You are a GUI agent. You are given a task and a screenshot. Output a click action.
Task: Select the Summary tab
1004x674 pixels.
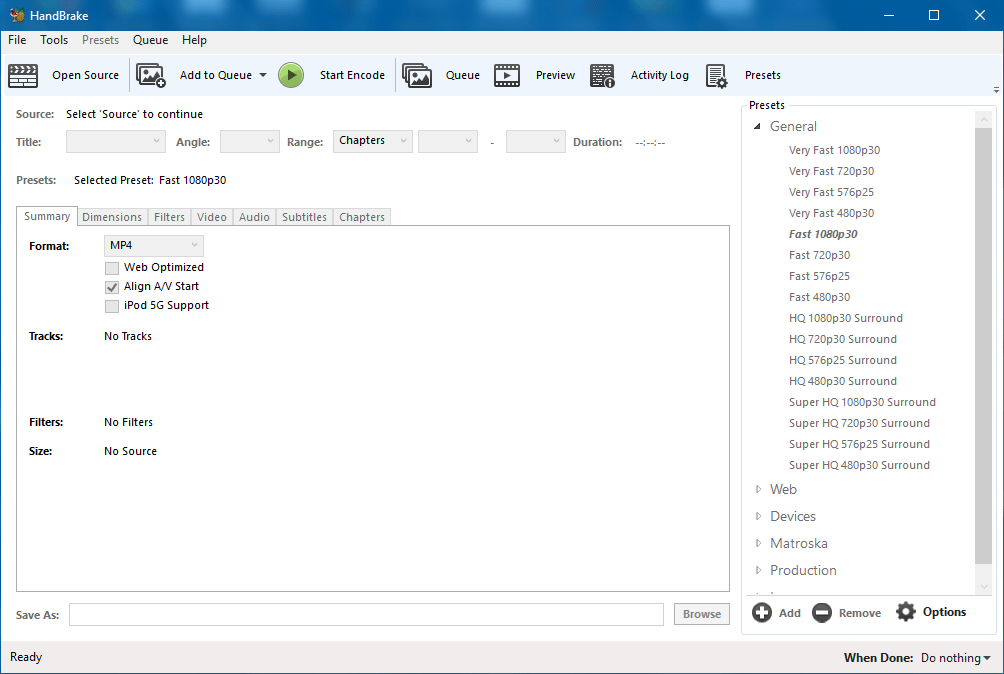(47, 216)
